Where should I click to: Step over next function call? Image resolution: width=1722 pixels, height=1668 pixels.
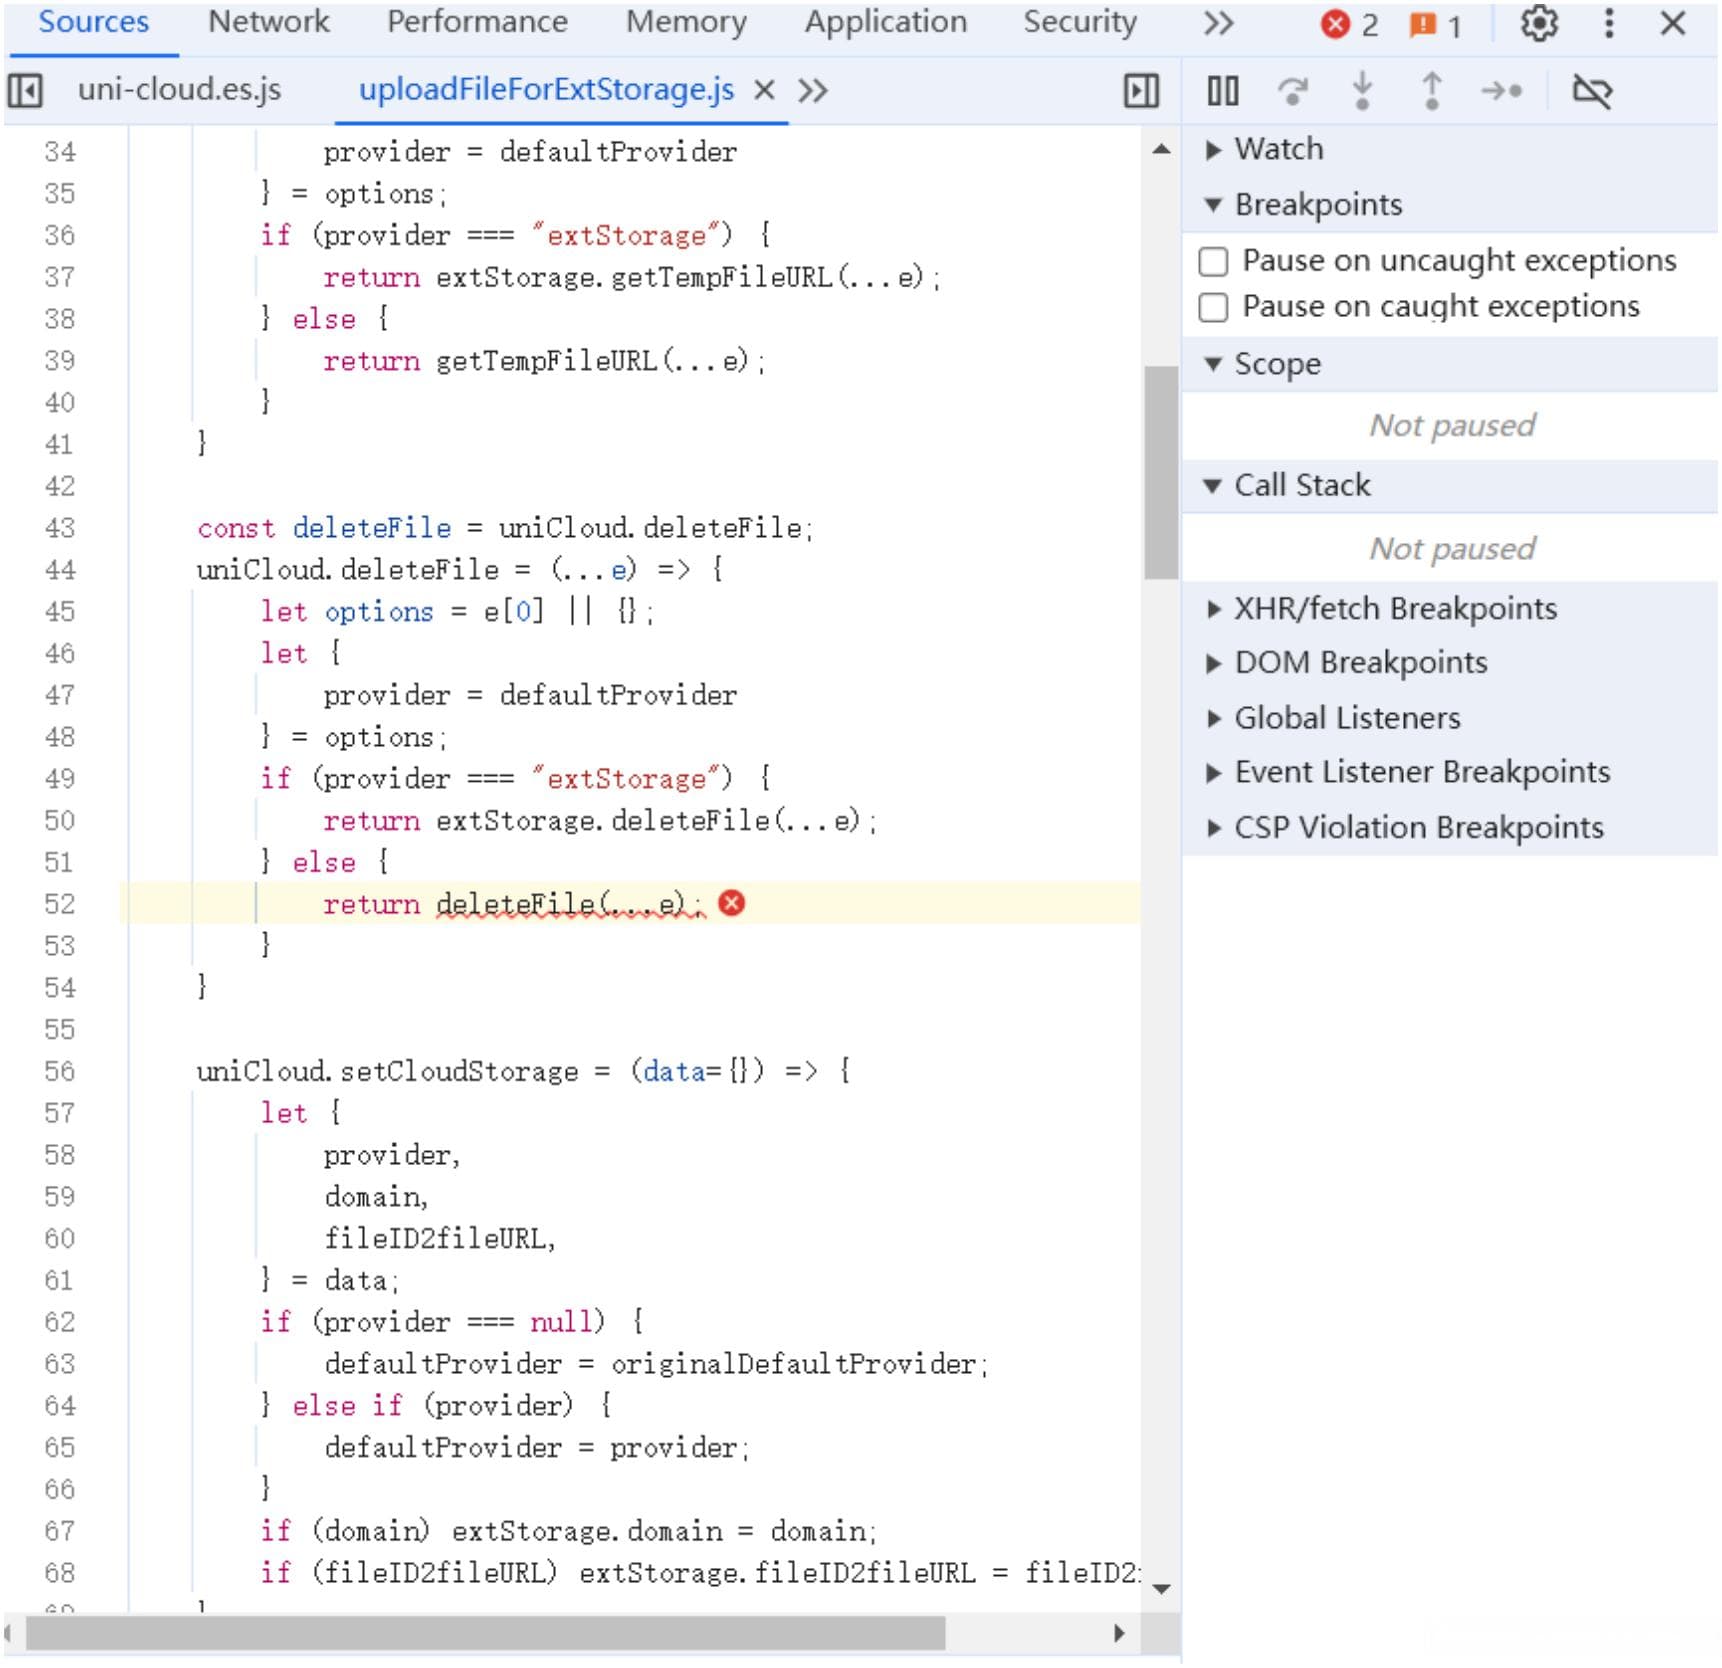1292,91
